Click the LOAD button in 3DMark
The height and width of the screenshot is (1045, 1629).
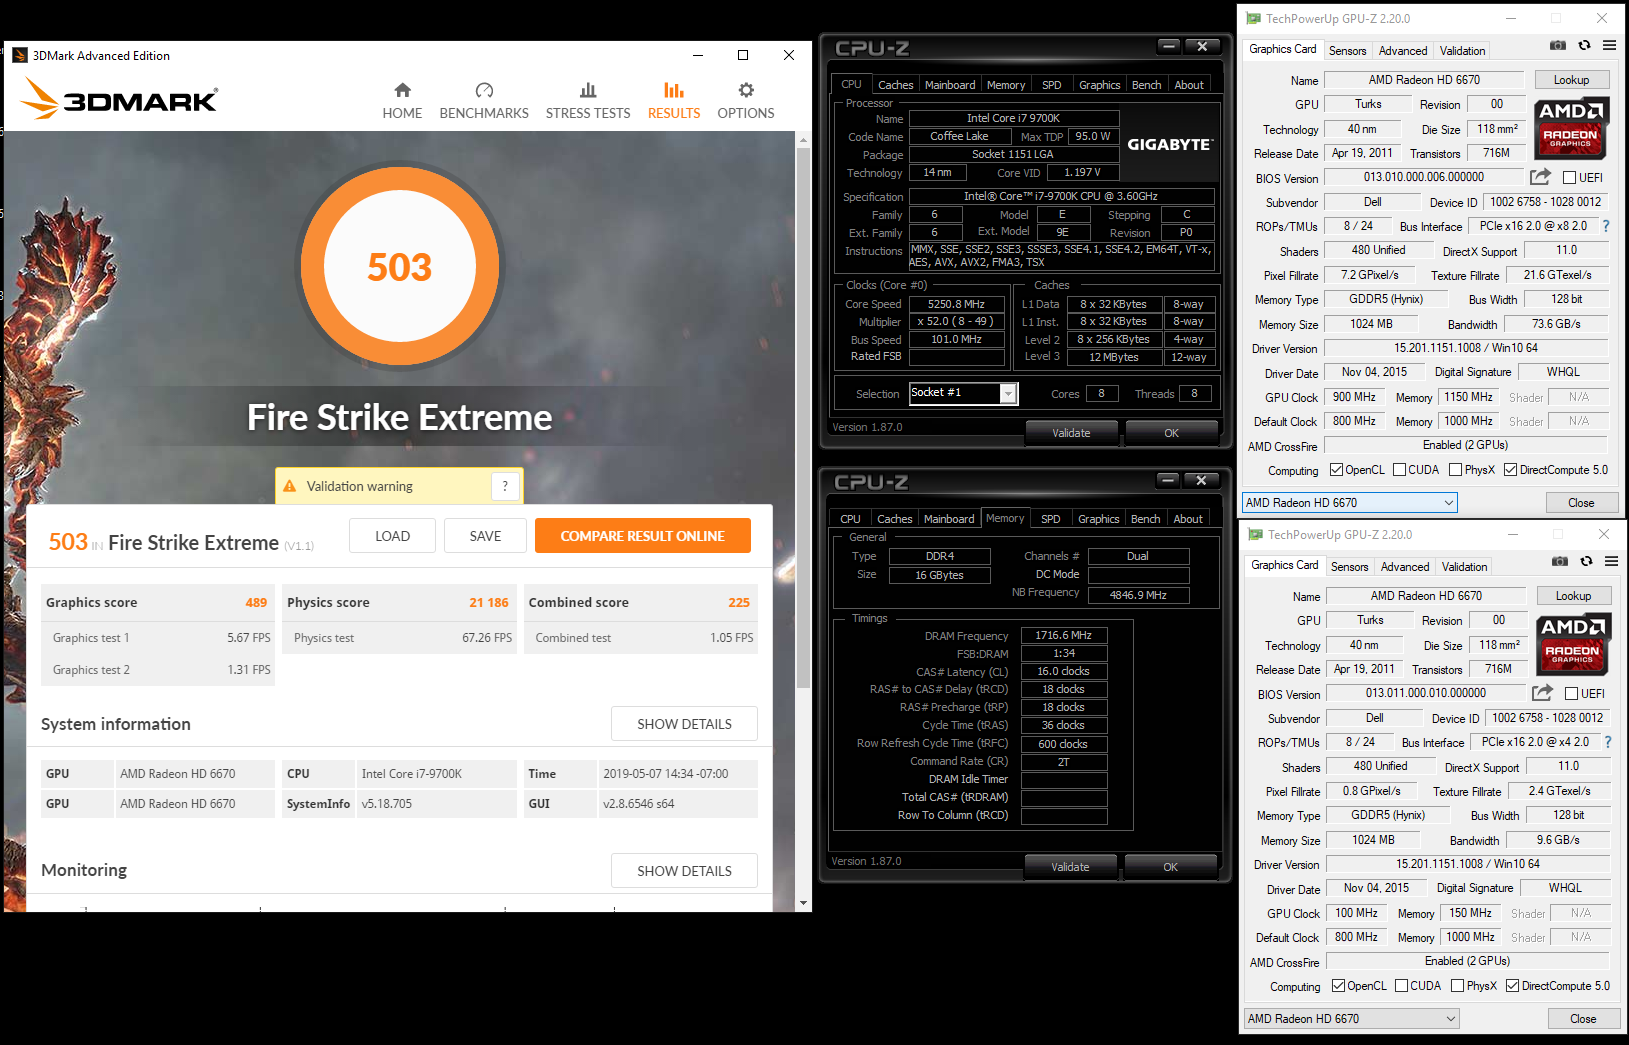coord(392,536)
